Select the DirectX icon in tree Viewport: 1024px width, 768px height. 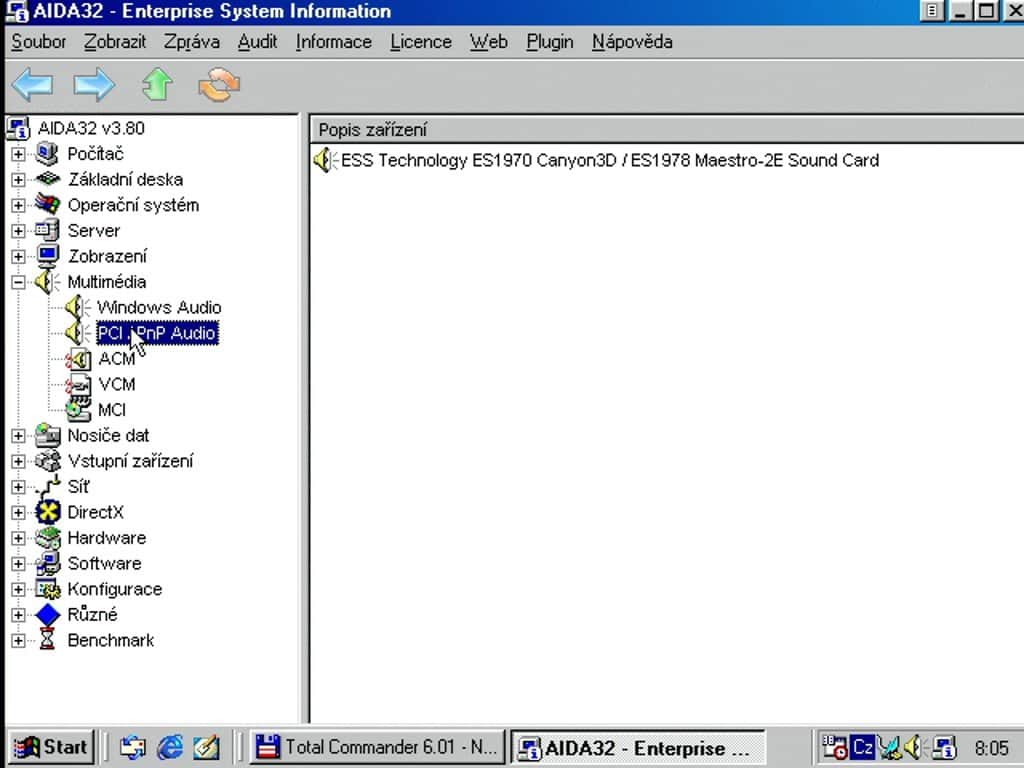[47, 512]
